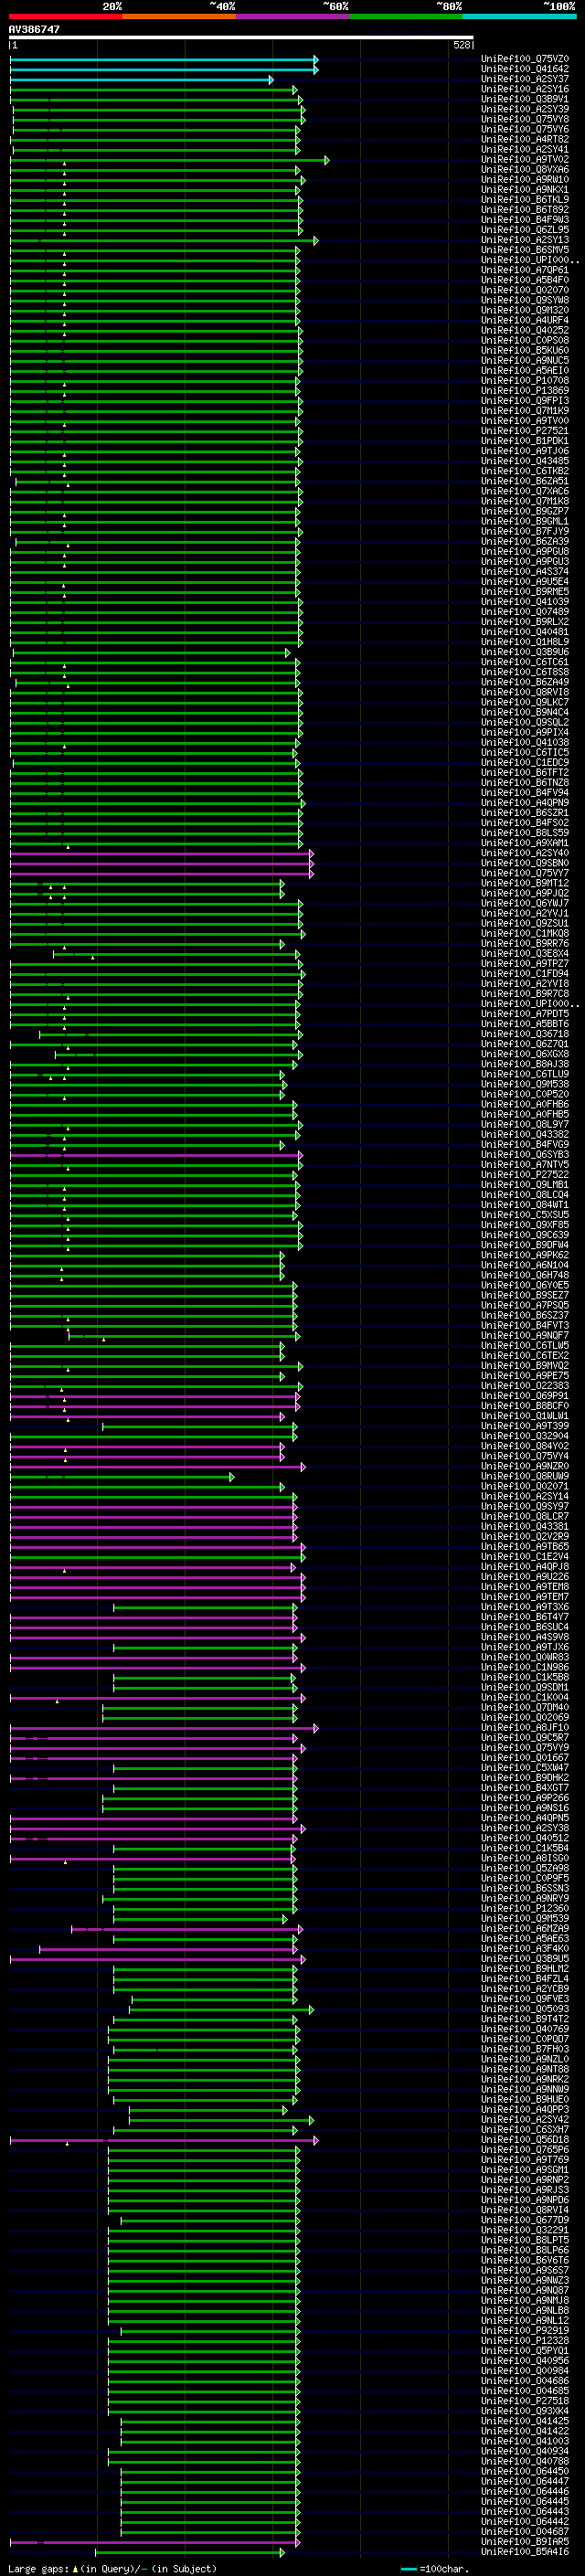Select label UniRef100_P92919
585x2576 pixels.
524,2331
